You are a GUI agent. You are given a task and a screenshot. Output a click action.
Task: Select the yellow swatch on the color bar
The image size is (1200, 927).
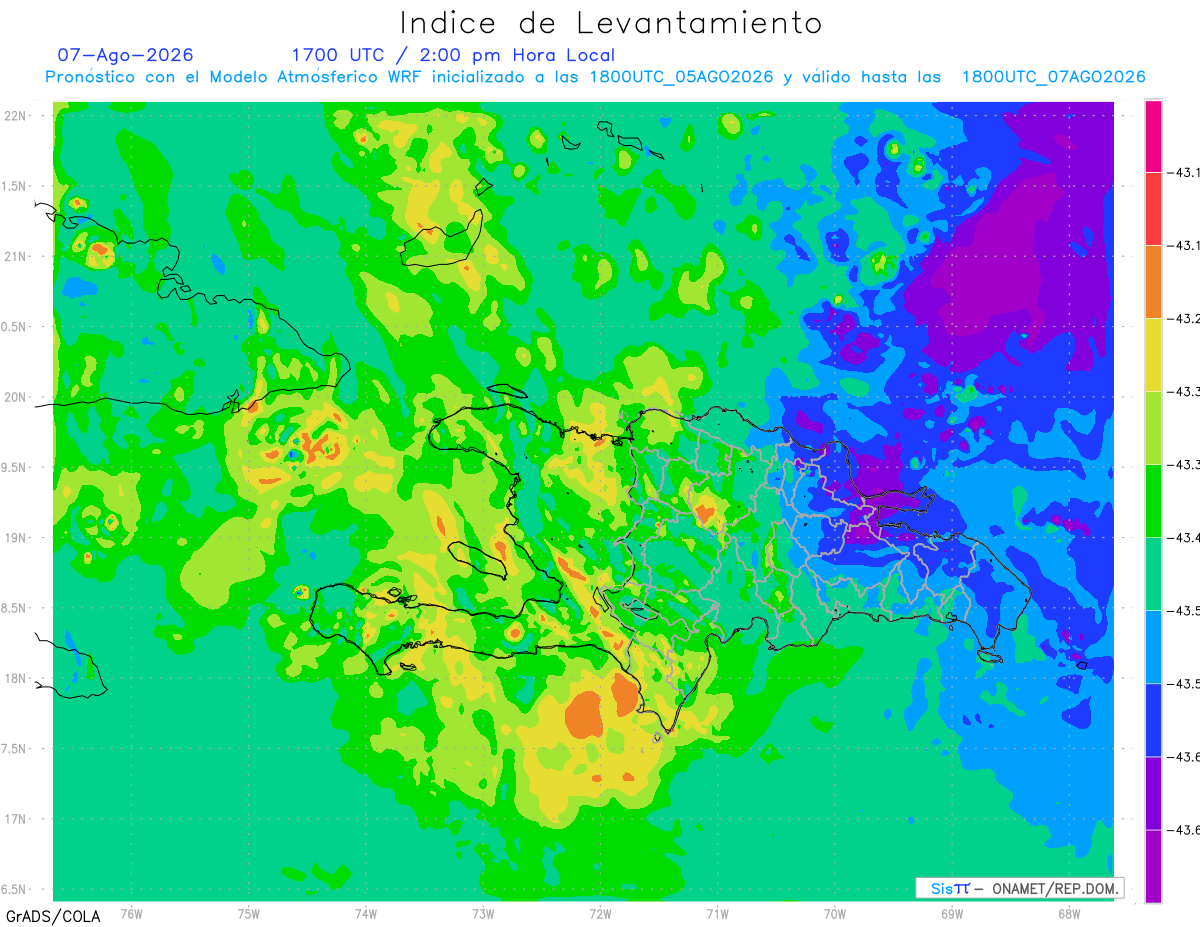click(1153, 355)
